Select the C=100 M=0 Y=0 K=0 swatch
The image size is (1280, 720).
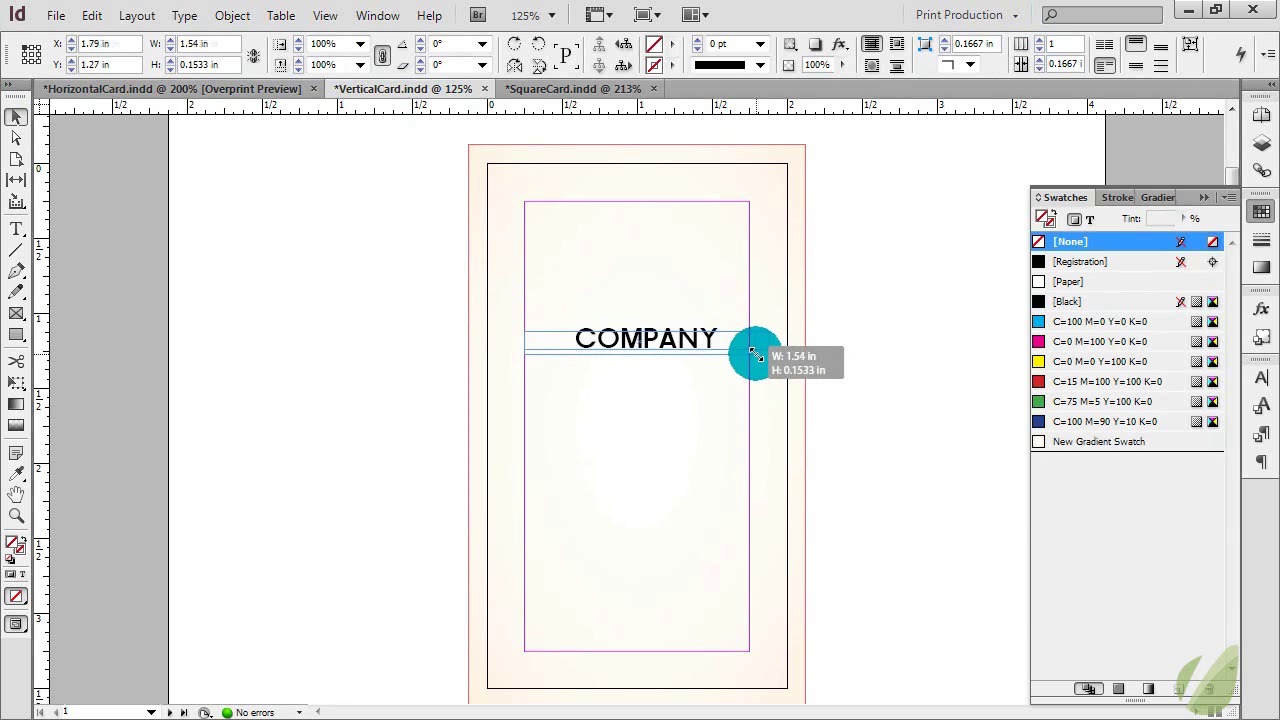tap(1127, 322)
